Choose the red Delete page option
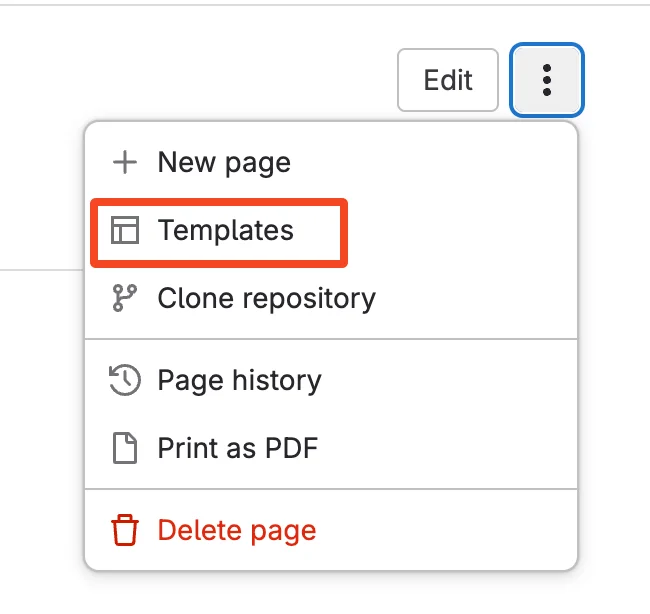 [x=236, y=530]
